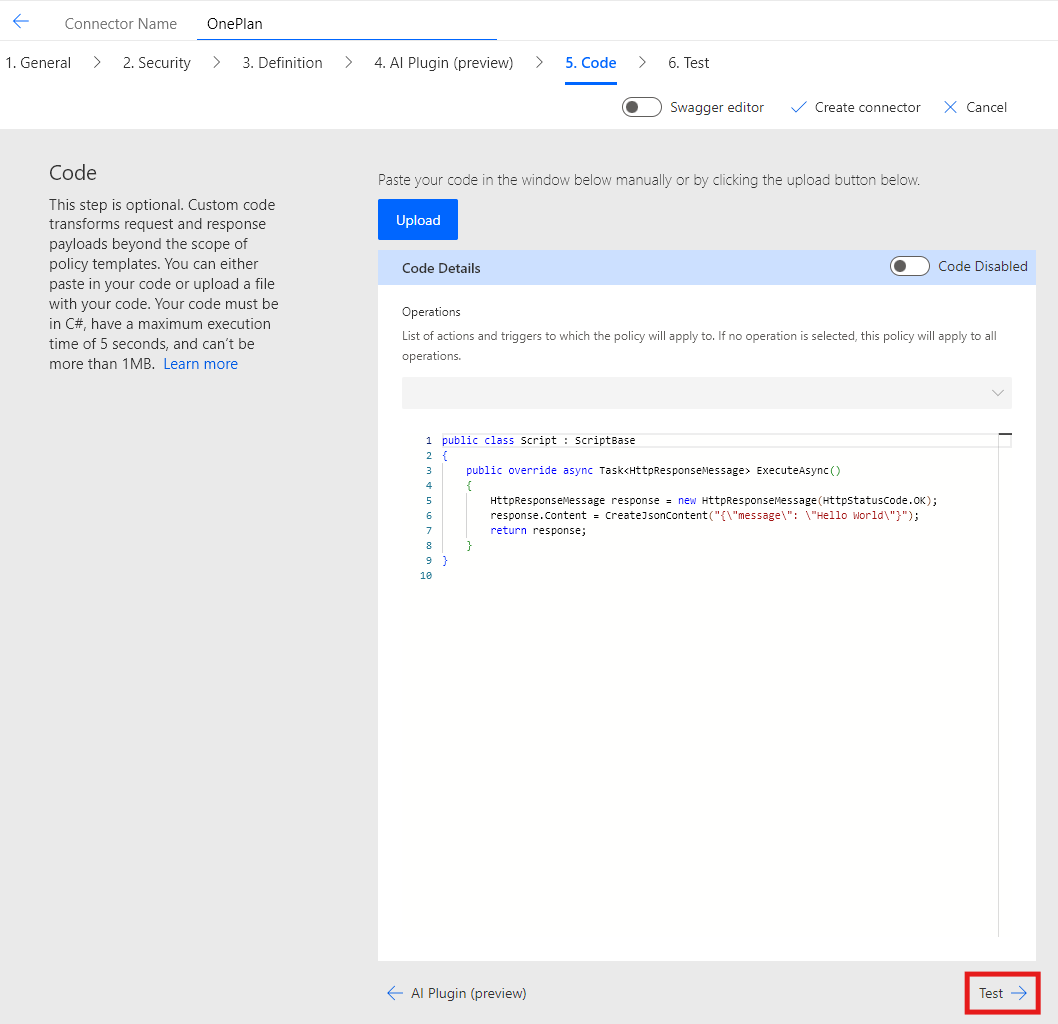The width and height of the screenshot is (1058, 1024).
Task: Click the Cancel X icon
Action: (950, 107)
